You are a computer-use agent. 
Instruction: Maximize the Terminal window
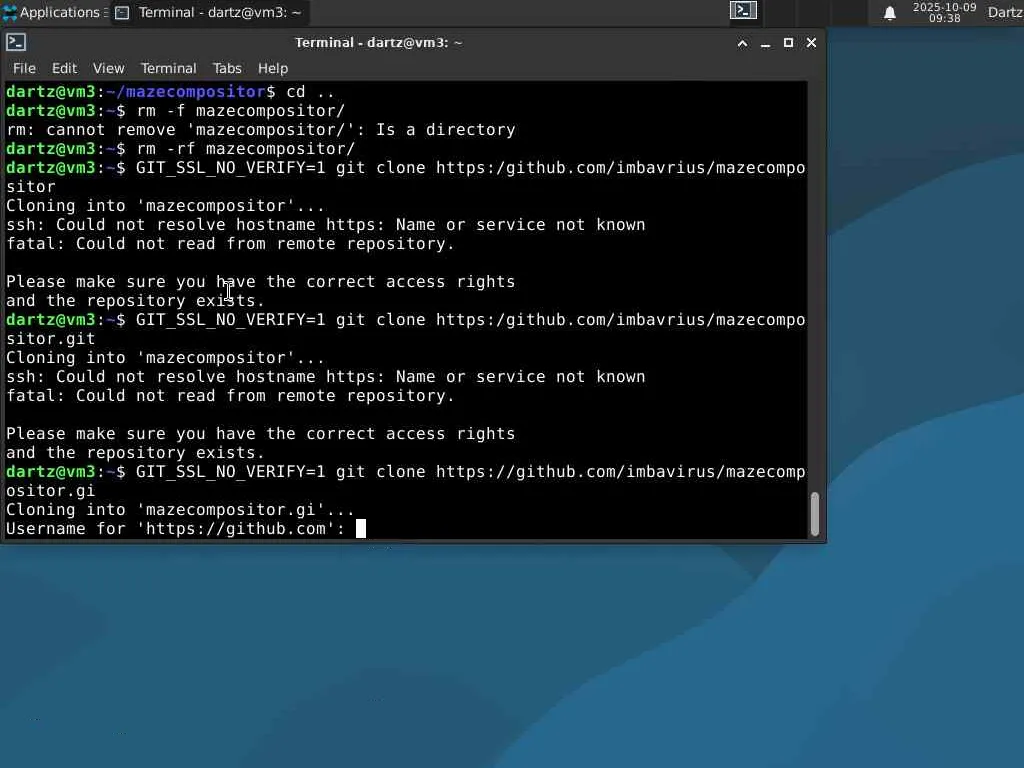tap(788, 43)
